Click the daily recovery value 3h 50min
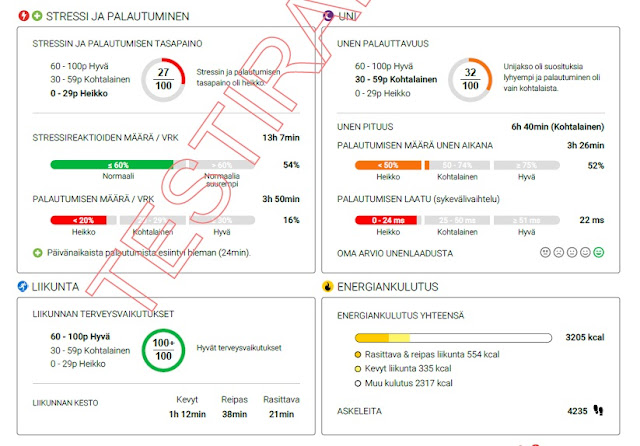This screenshot has width=640, height=446. click(x=281, y=199)
